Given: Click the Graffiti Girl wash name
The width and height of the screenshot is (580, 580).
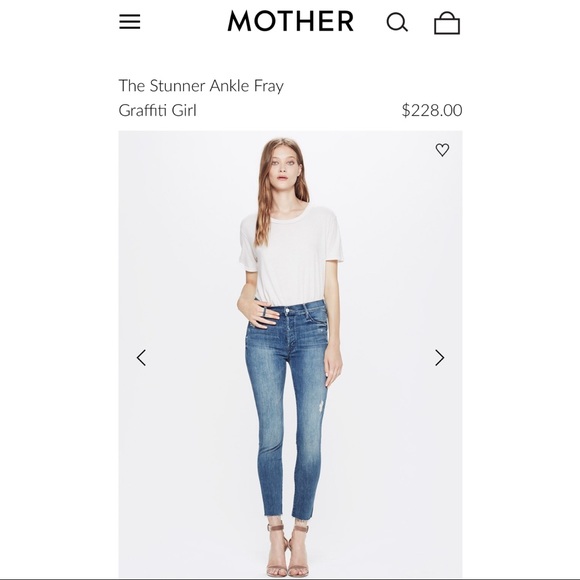Looking at the screenshot, I should [x=158, y=110].
